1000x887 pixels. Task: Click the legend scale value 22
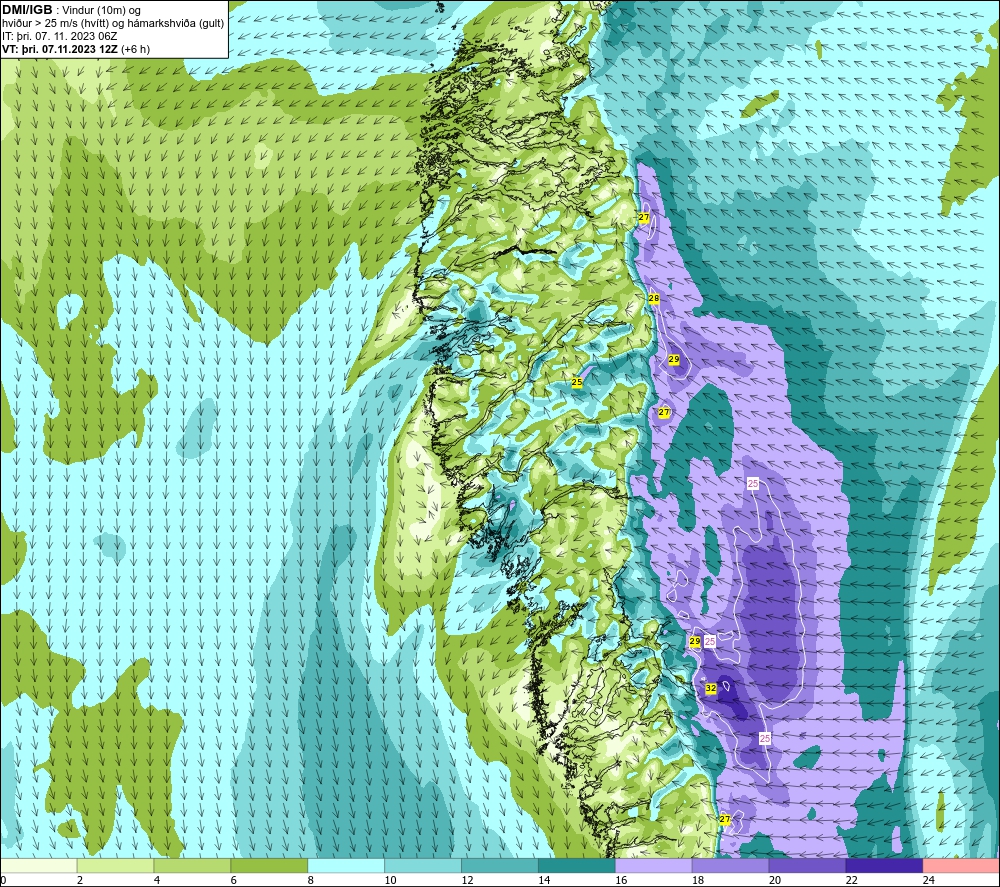(x=851, y=880)
